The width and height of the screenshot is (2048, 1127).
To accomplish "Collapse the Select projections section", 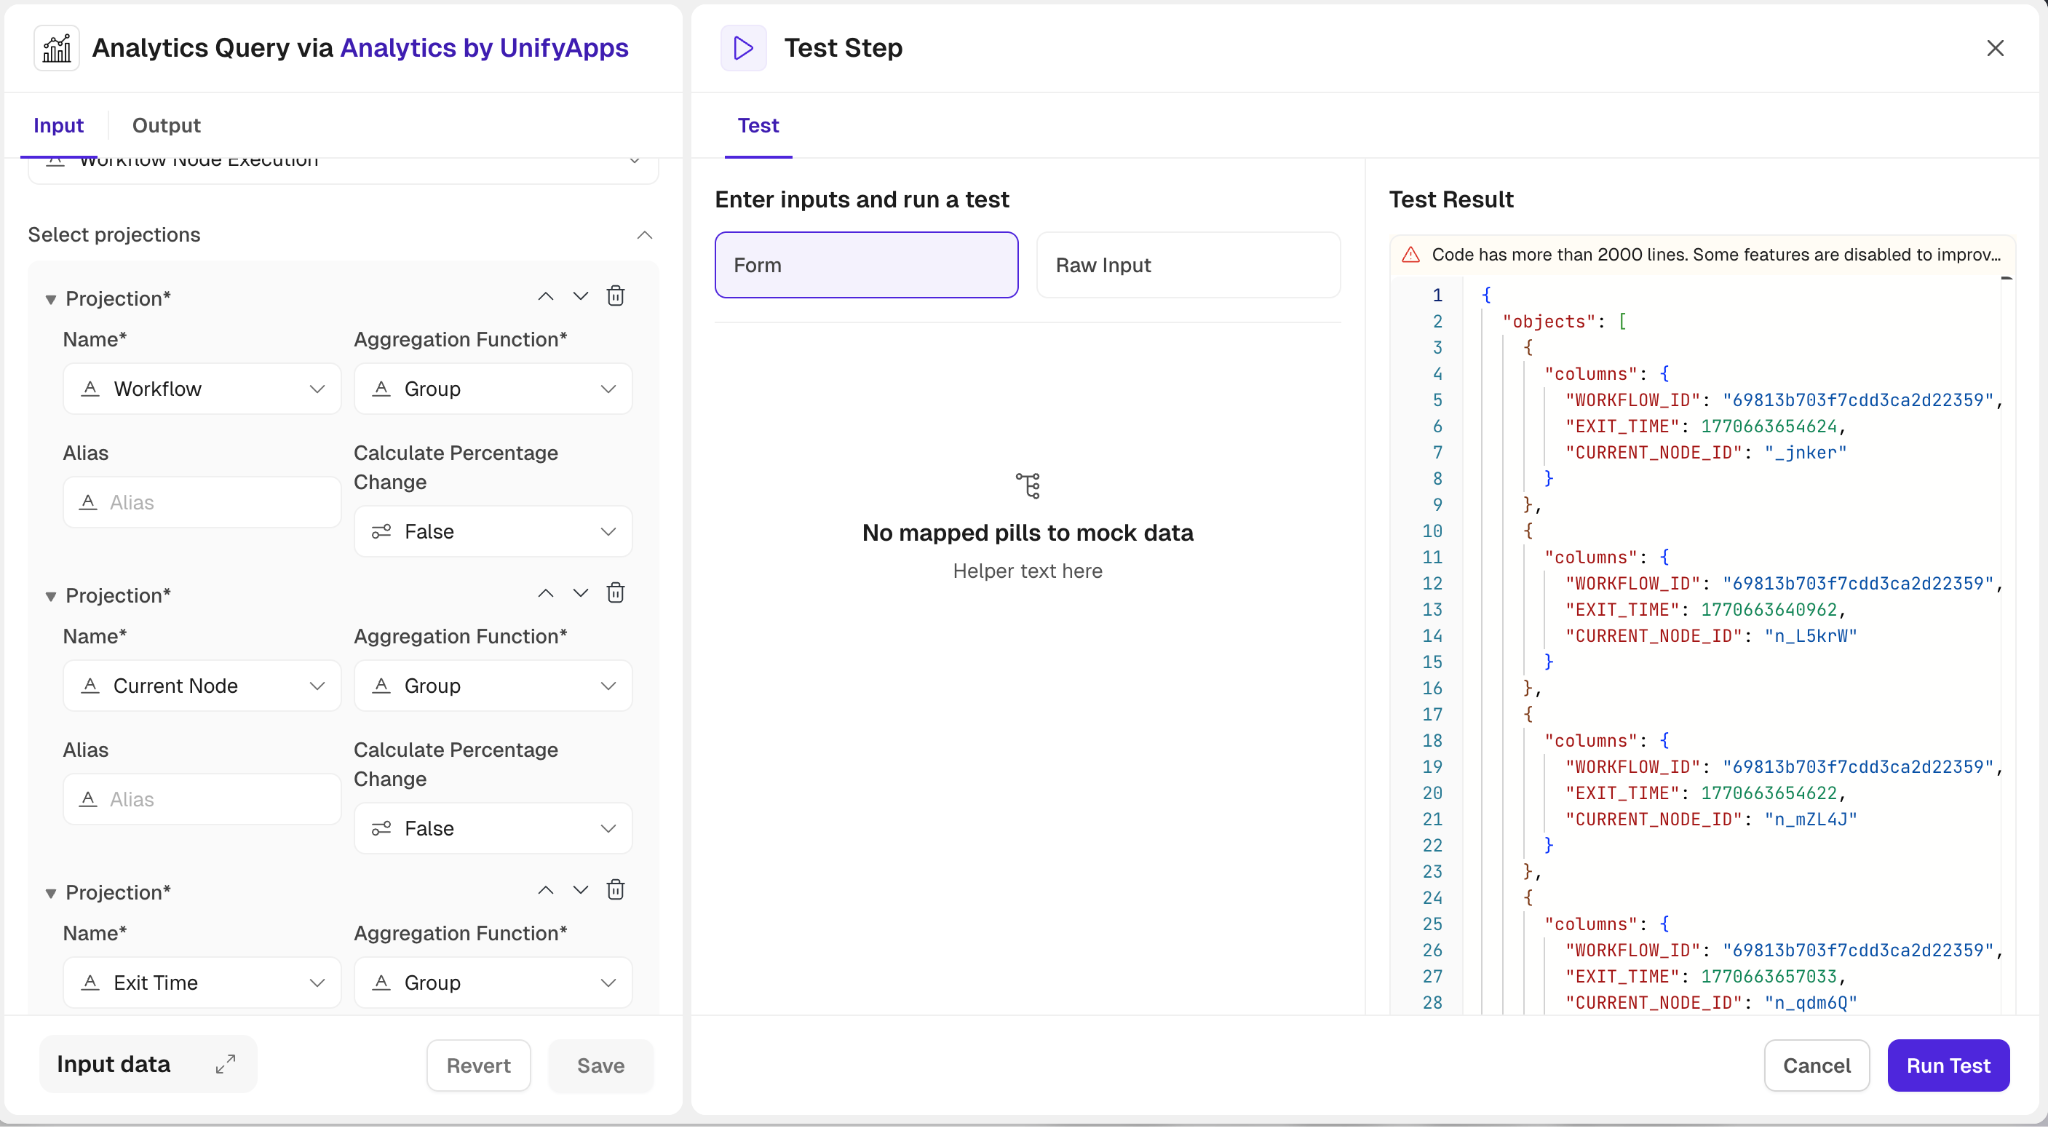I will pos(645,235).
